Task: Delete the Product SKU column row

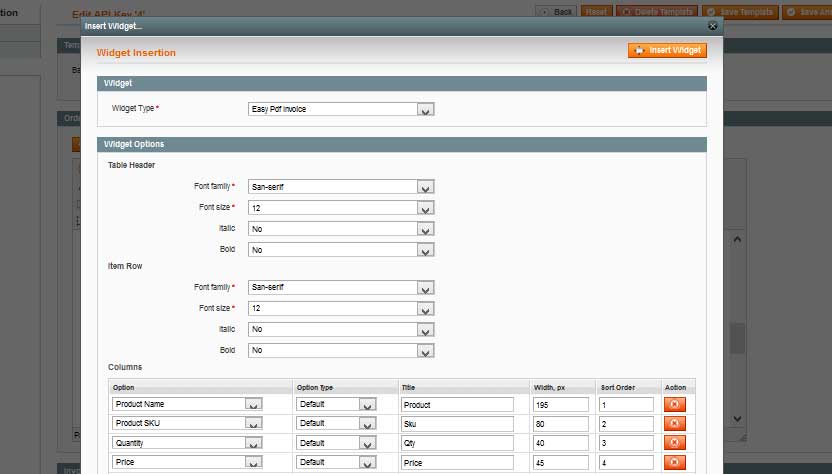Action: [674, 424]
